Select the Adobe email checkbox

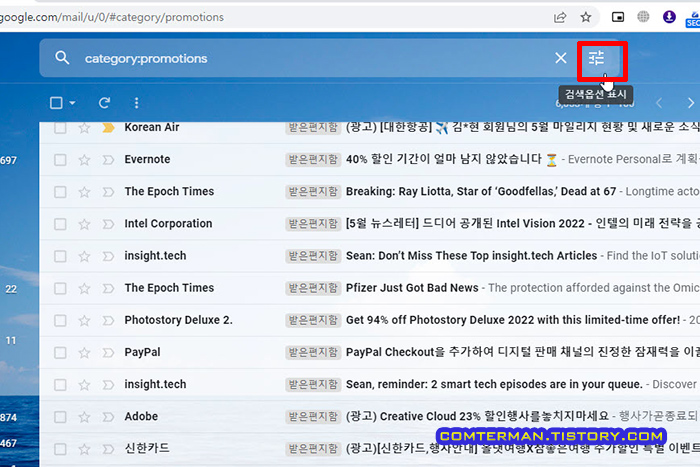pyautogui.click(x=60, y=417)
